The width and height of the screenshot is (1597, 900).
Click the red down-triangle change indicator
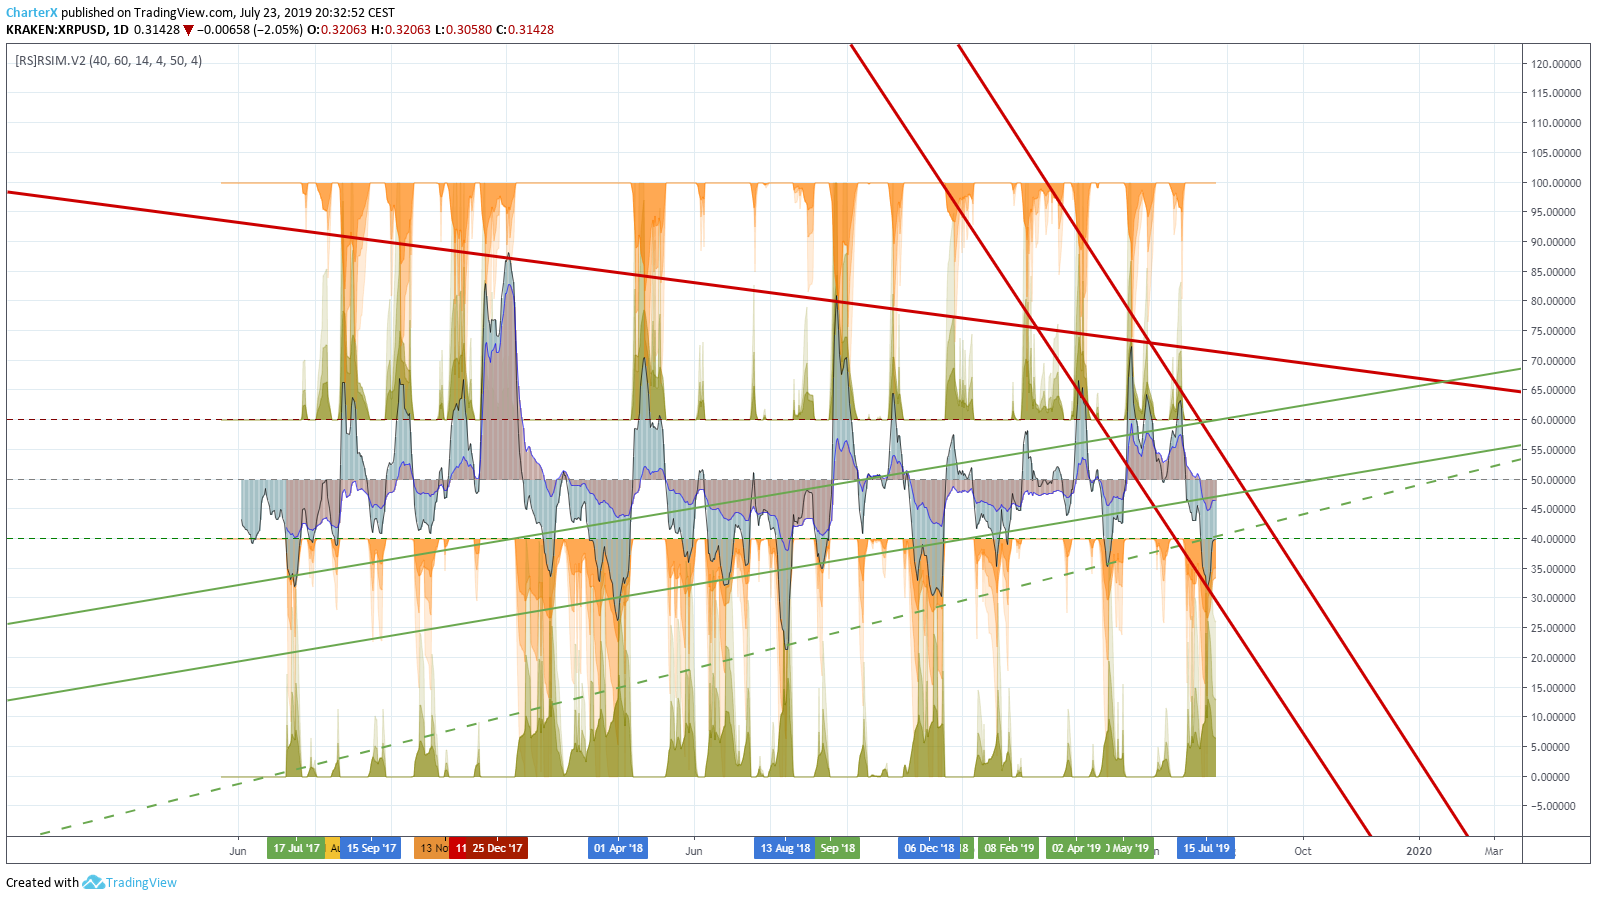click(x=188, y=30)
